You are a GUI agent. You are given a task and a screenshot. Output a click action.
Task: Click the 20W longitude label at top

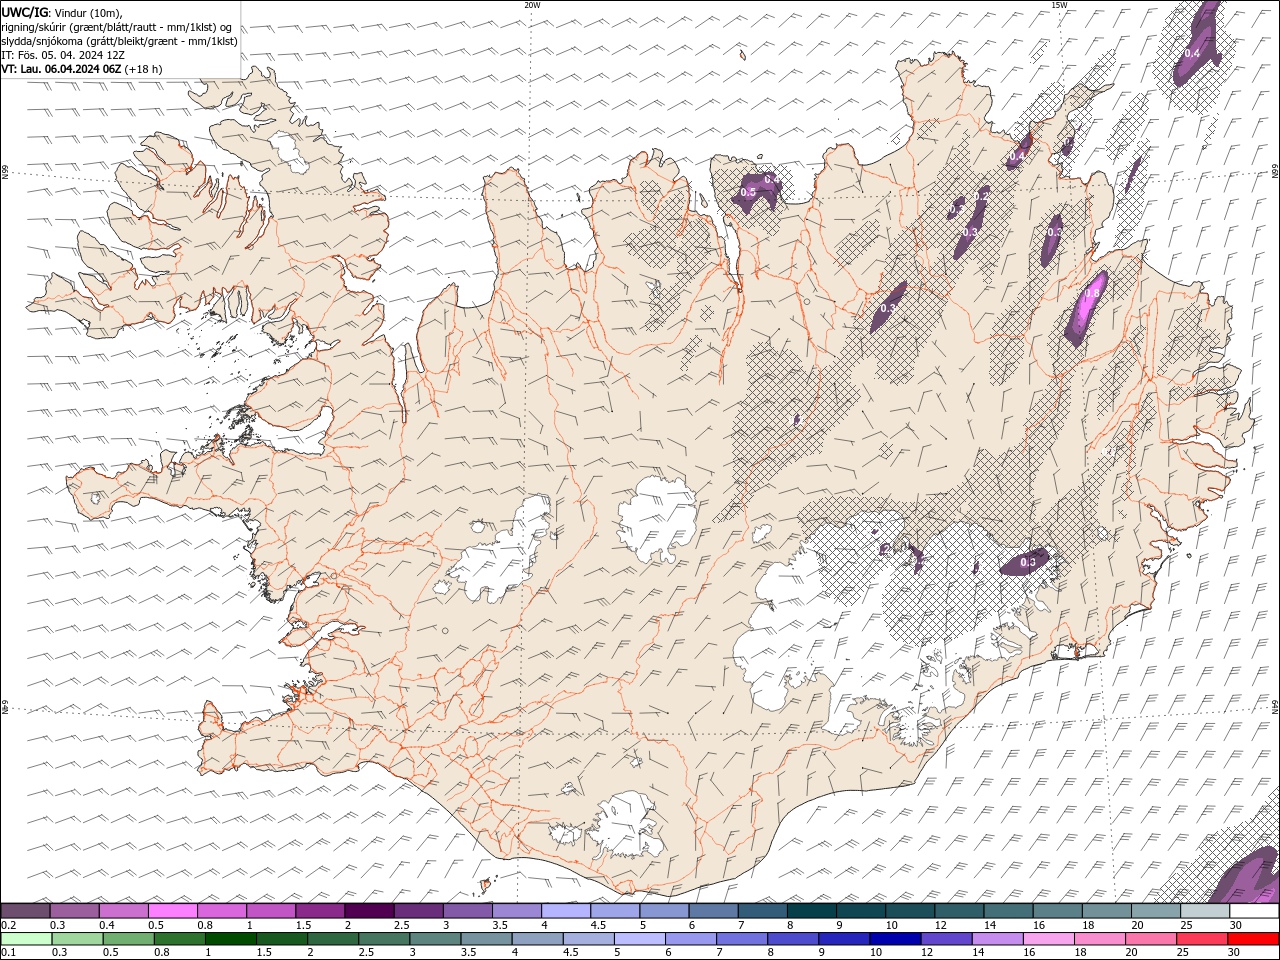[532, 5]
